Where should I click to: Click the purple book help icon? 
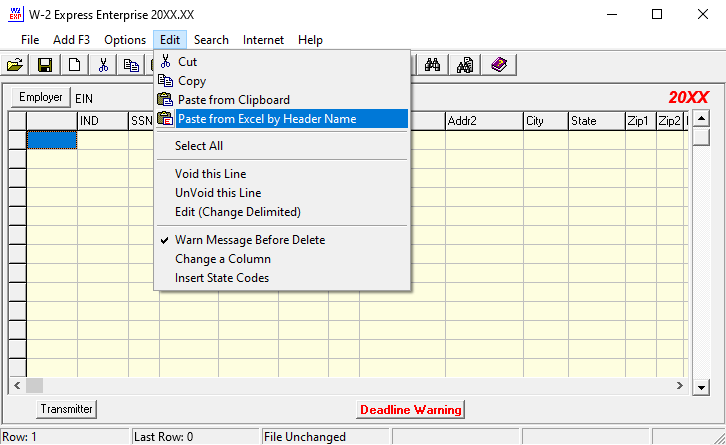(498, 65)
